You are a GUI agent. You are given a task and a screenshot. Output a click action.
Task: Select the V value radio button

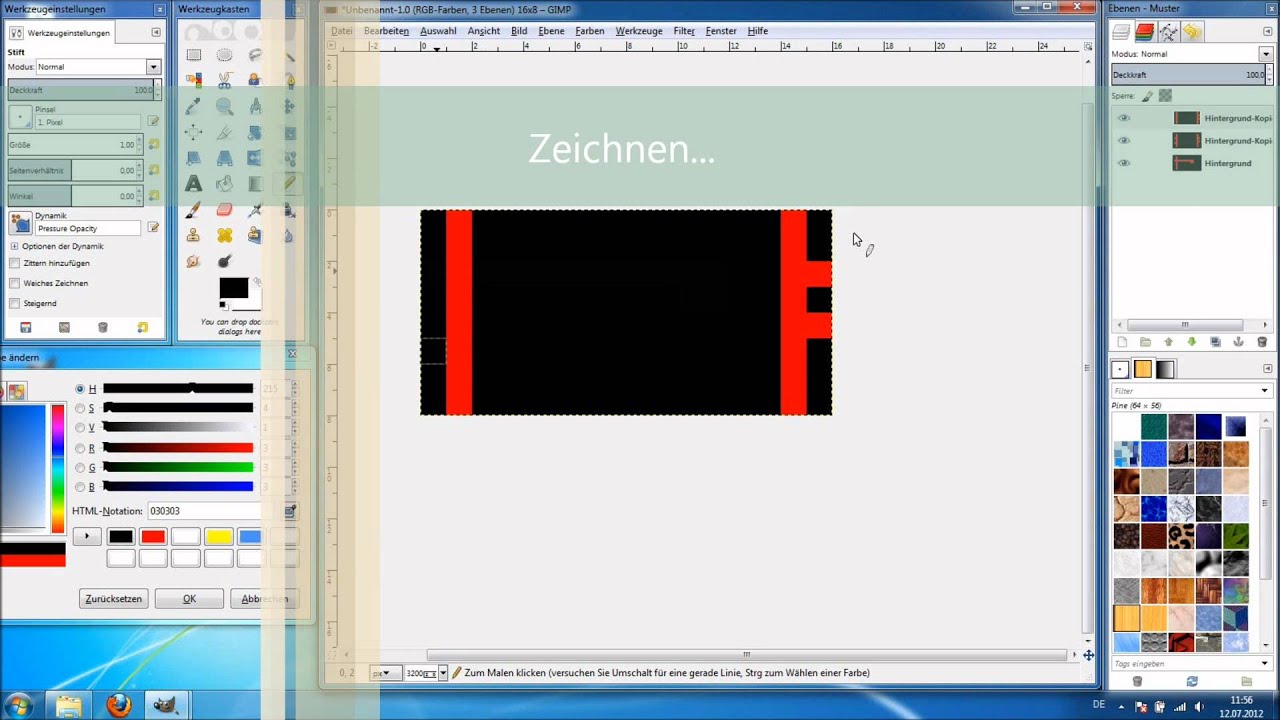point(80,428)
